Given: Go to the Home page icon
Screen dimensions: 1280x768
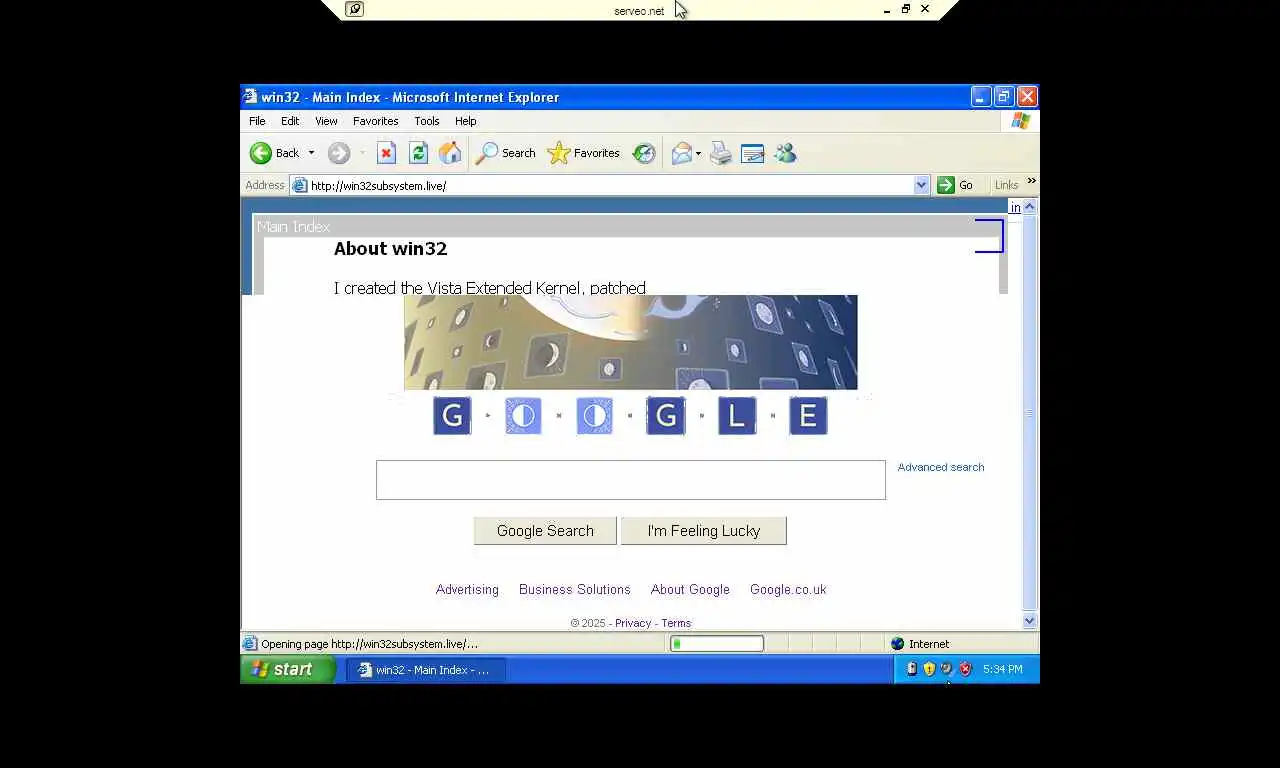Looking at the screenshot, I should click(x=450, y=153).
